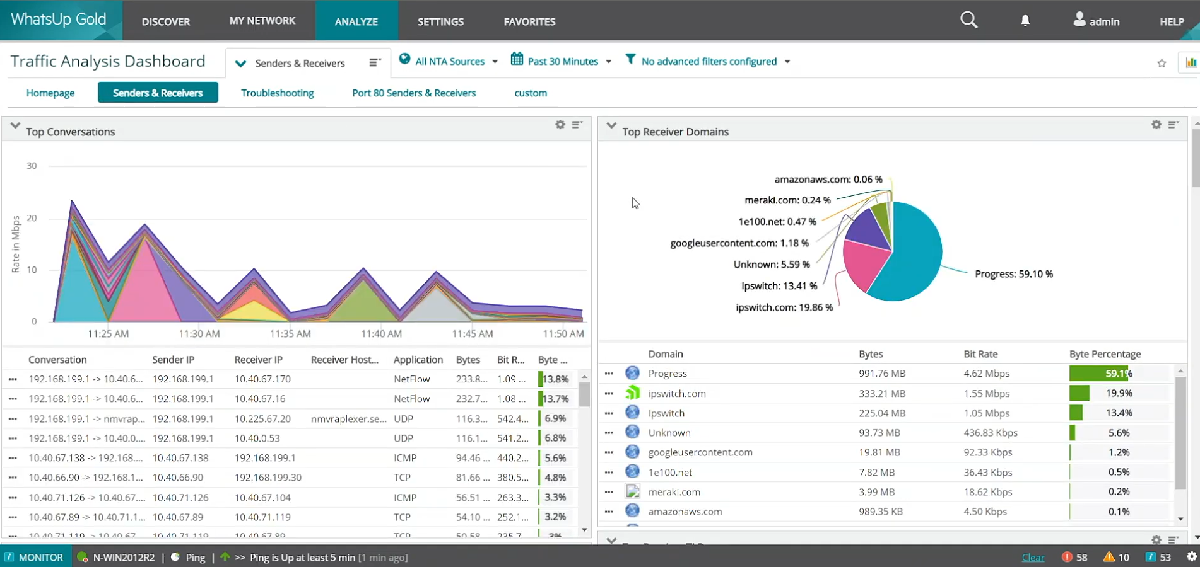Click the green icon beside ipswitch.com
Screen dimensions: 1200x567
632,393
